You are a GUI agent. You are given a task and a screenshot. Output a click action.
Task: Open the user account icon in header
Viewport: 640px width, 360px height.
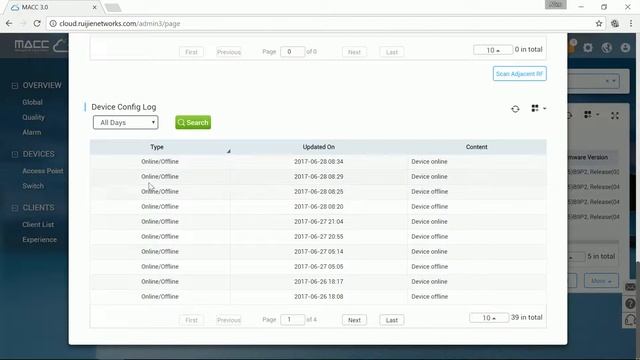625,48
